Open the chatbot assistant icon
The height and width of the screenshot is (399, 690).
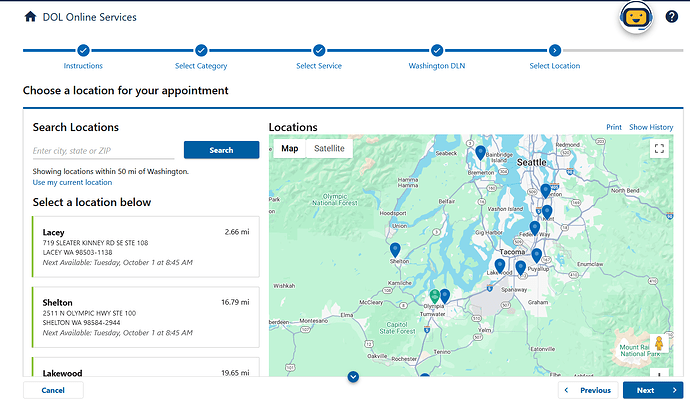636,18
